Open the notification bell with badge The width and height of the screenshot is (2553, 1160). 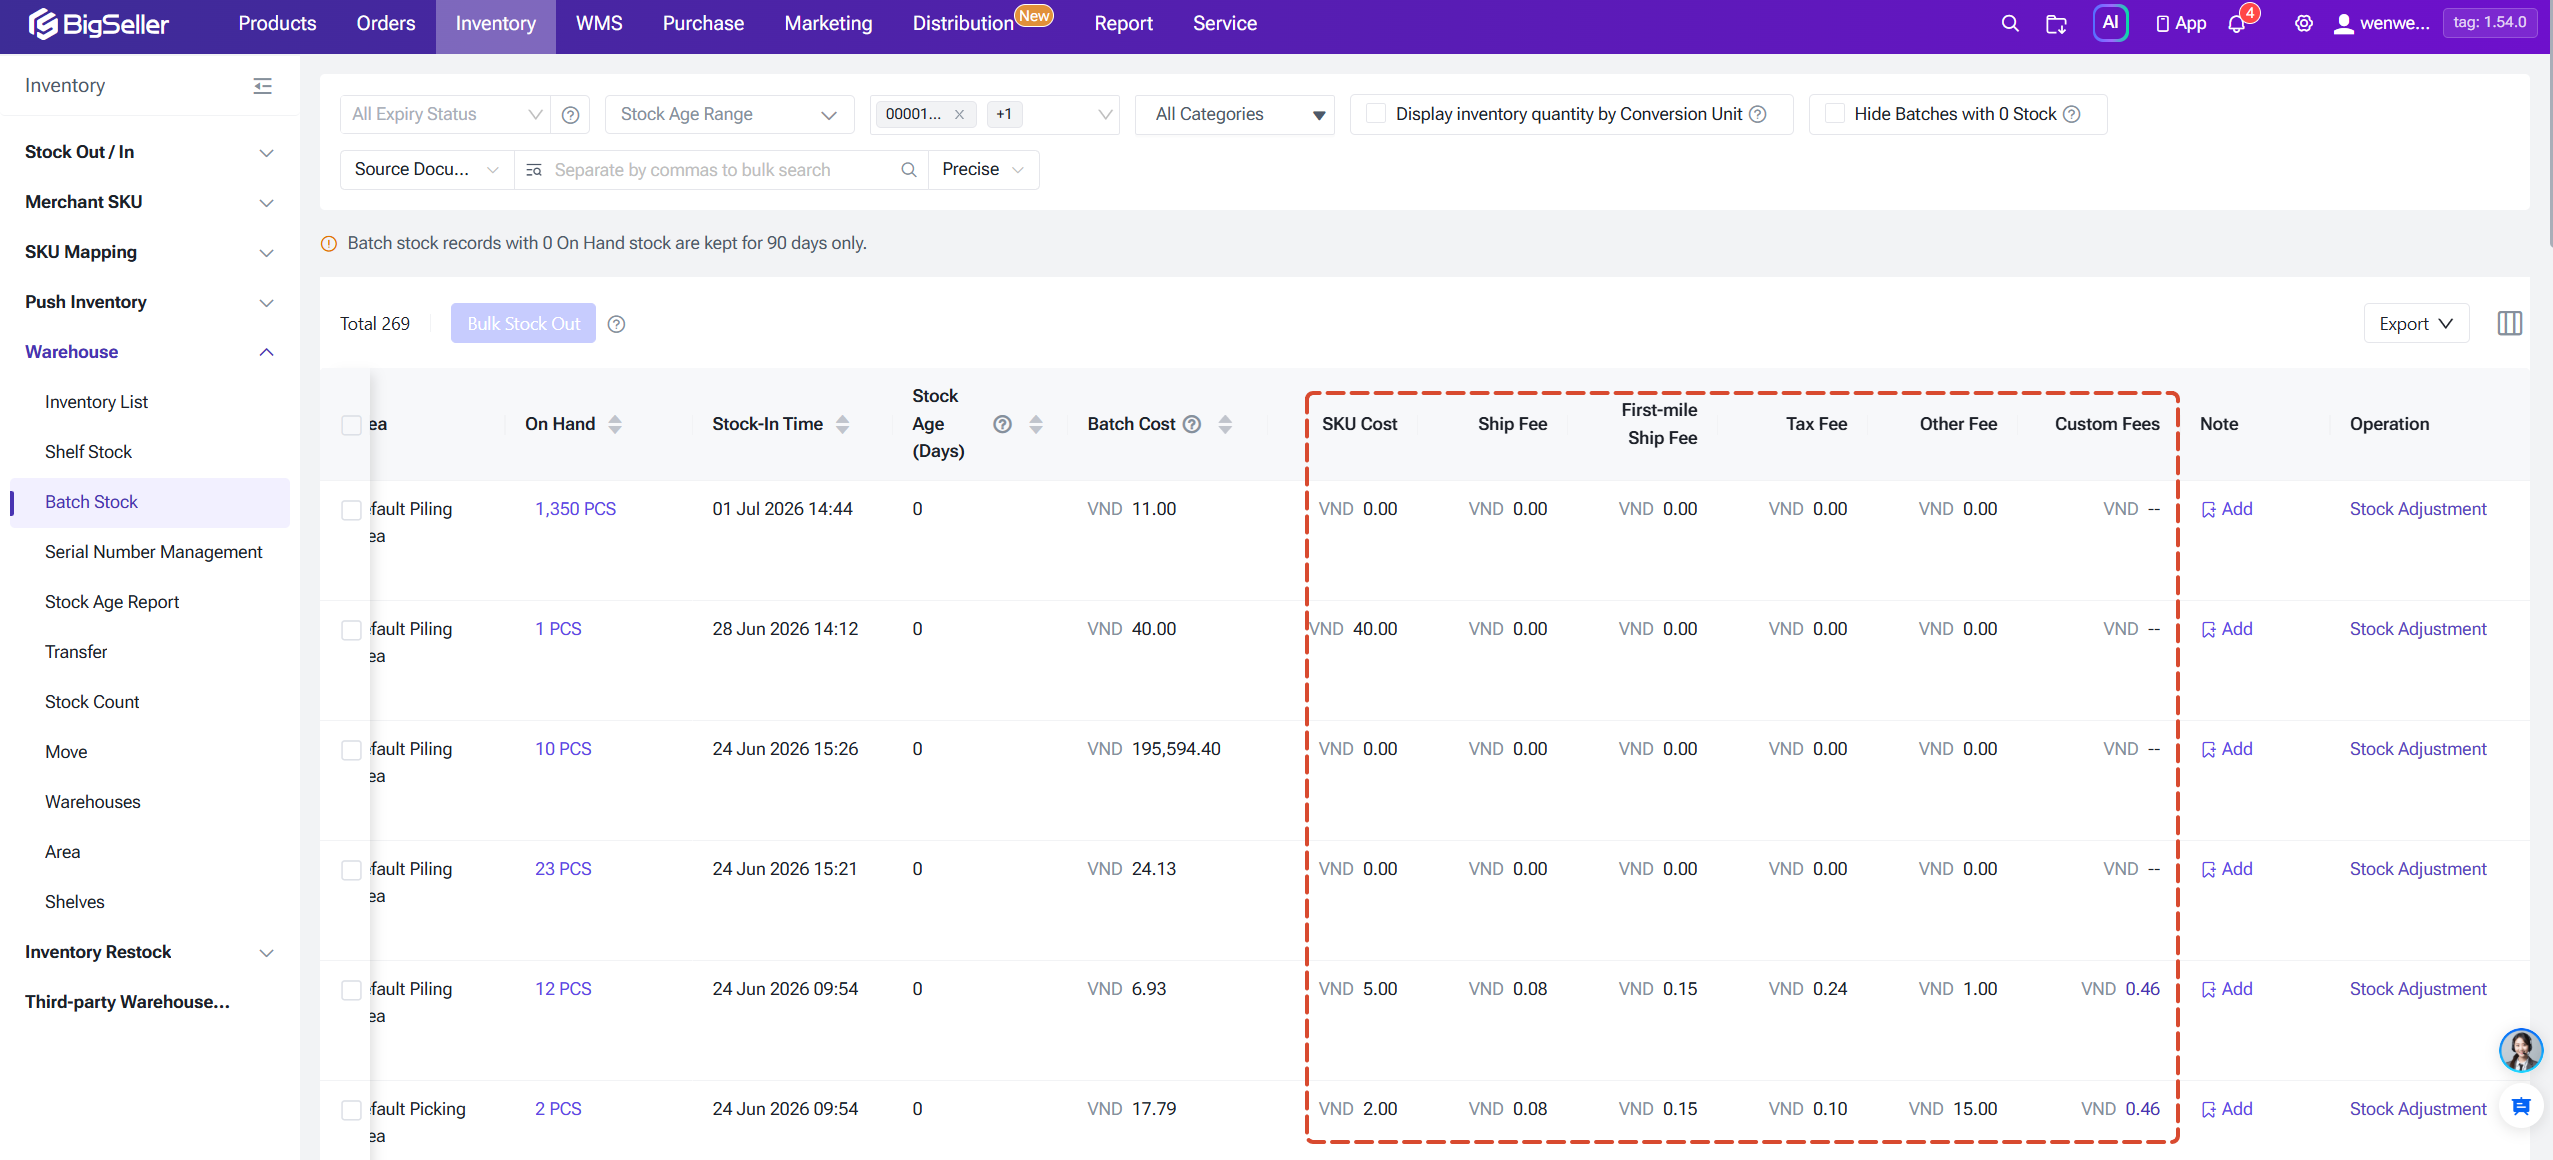coord(2238,23)
